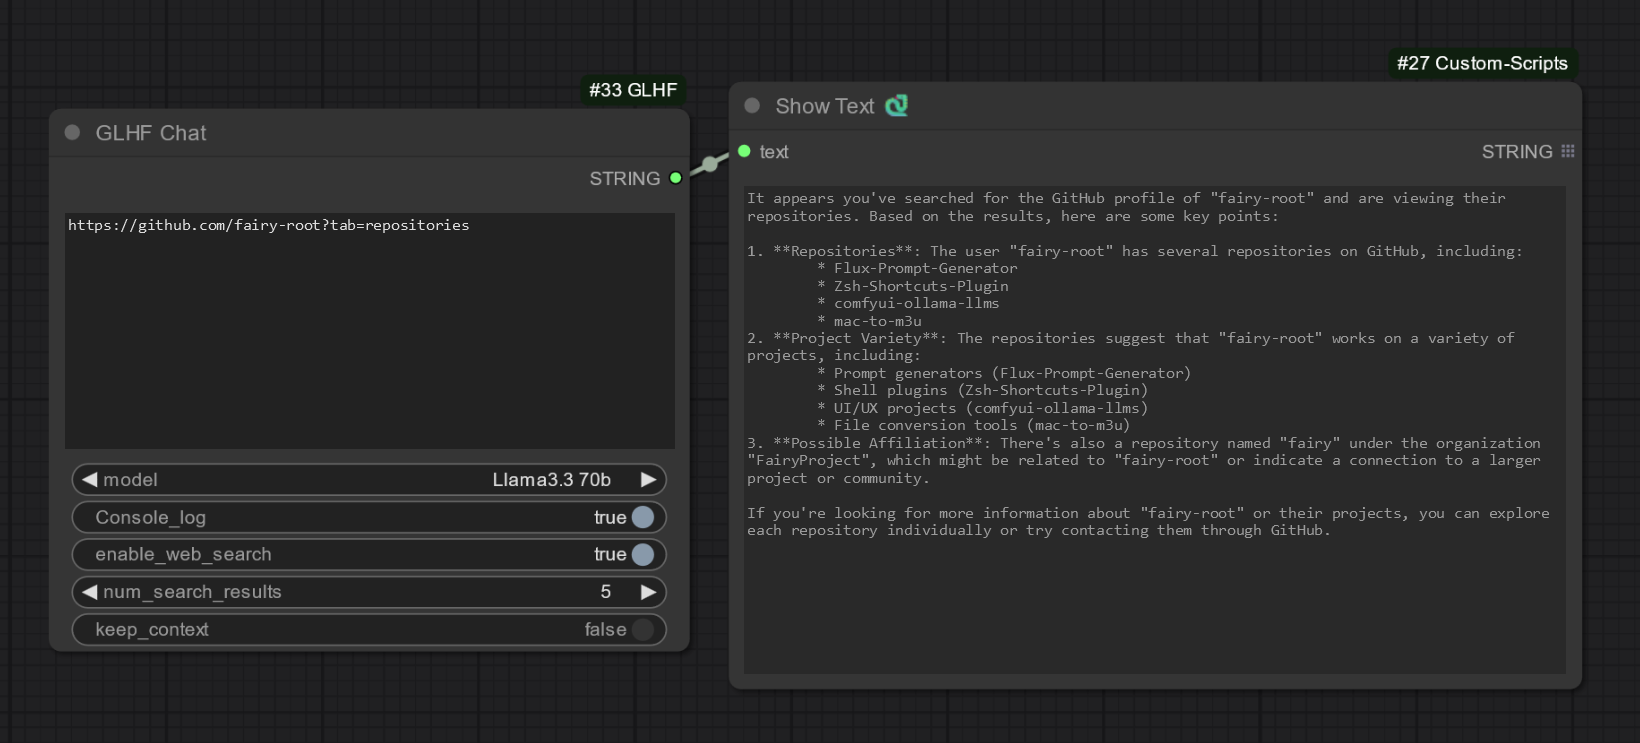Click the 'mac-to-m3u' list line in output

click(x=869, y=321)
